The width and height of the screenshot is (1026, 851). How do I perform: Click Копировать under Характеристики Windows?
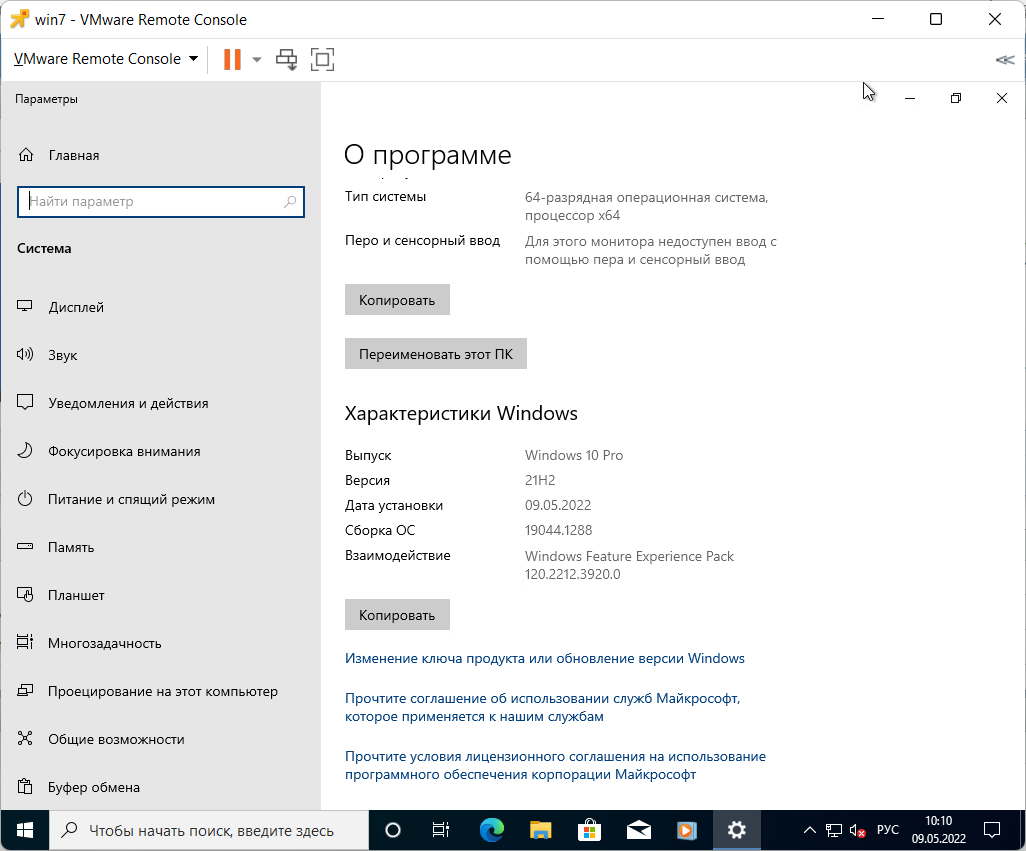(x=397, y=614)
